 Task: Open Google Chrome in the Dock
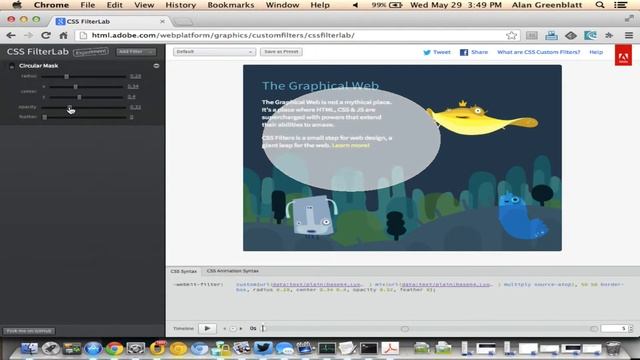[x=114, y=349]
